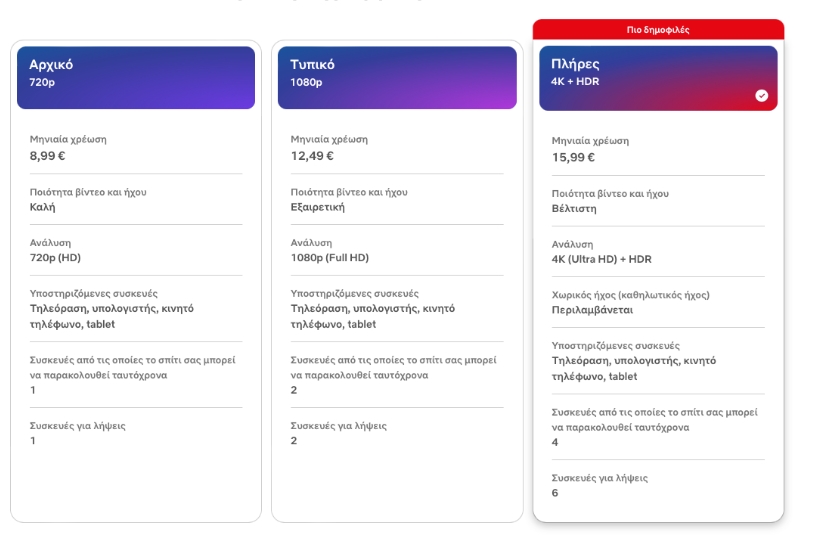This screenshot has height=546, width=818.
Task: Click the 15,99 € monthly price
Action: (x=574, y=157)
